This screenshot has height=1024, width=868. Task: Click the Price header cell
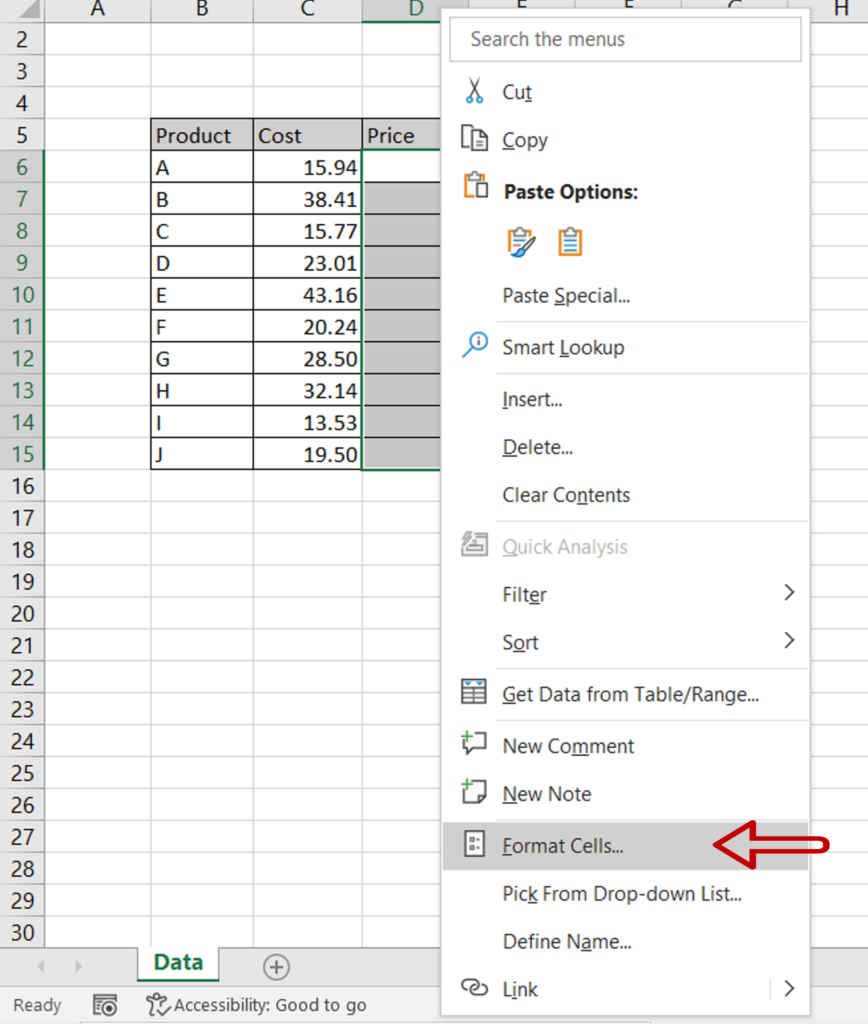point(402,135)
